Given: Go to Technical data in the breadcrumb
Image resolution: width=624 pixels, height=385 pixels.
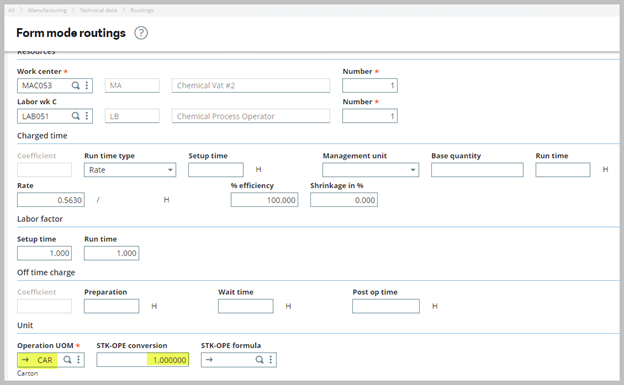Looking at the screenshot, I should pyautogui.click(x=98, y=10).
